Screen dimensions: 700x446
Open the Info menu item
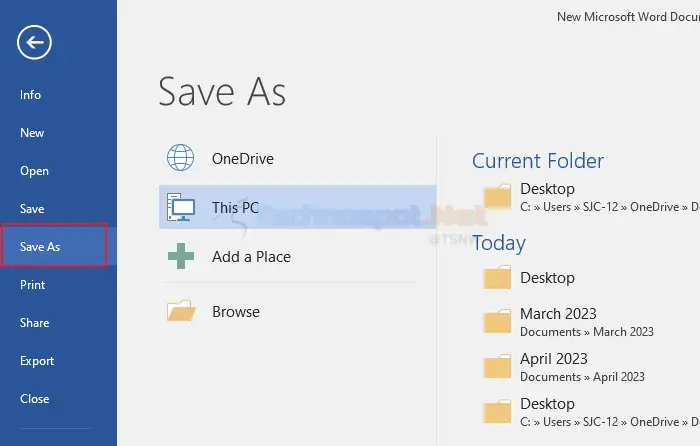coord(30,95)
